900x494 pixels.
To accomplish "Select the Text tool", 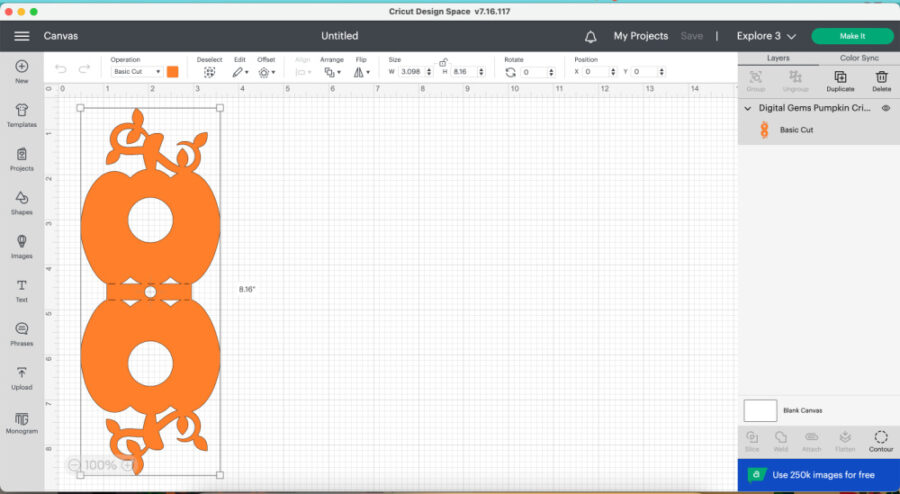I will (21, 290).
